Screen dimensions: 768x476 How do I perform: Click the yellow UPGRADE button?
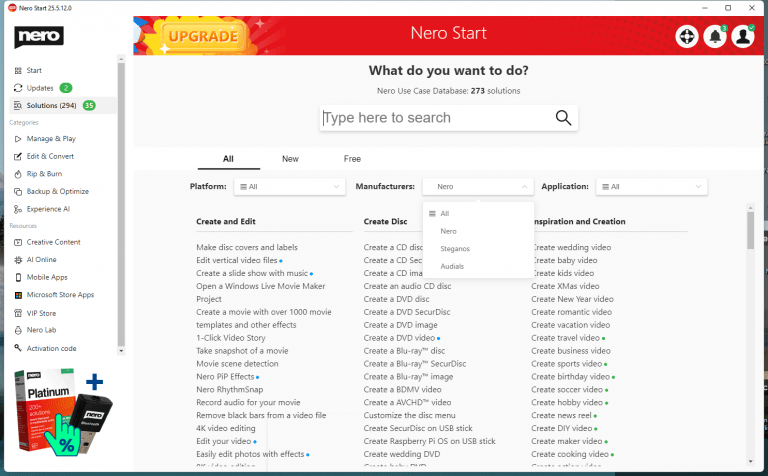(203, 38)
